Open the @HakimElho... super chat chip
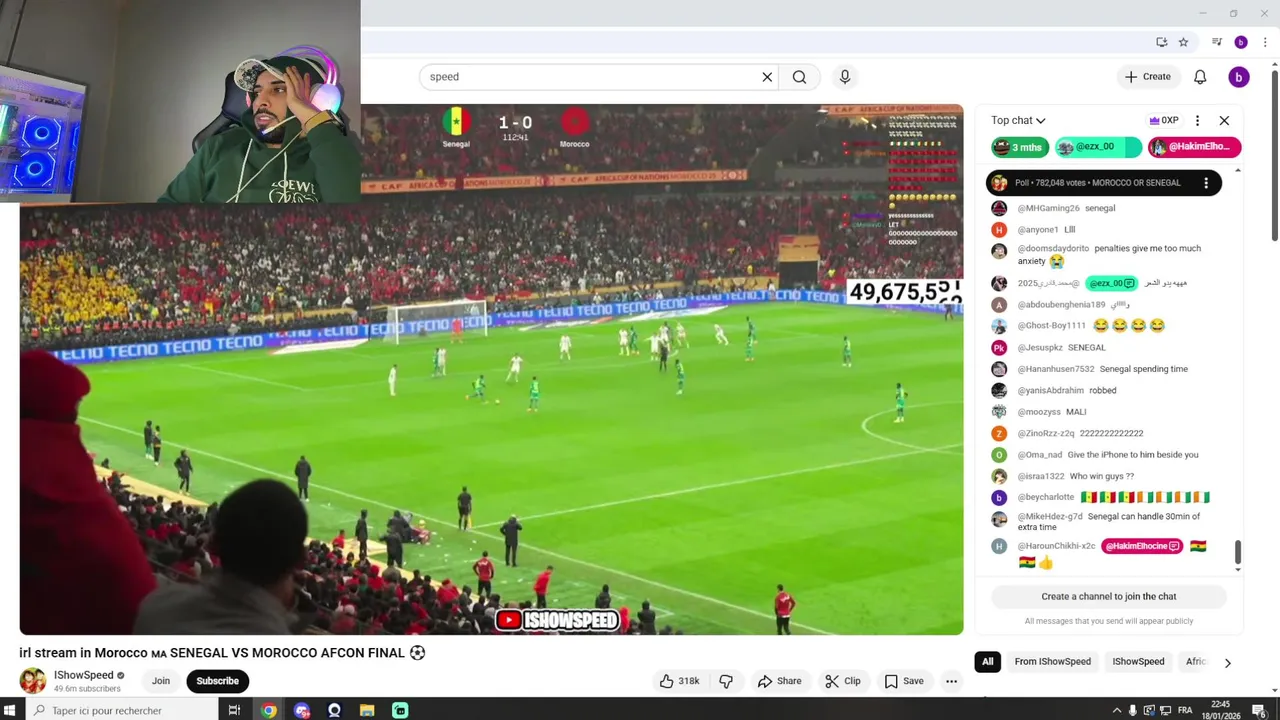Screen dimensions: 1280x720 pos(1195,147)
